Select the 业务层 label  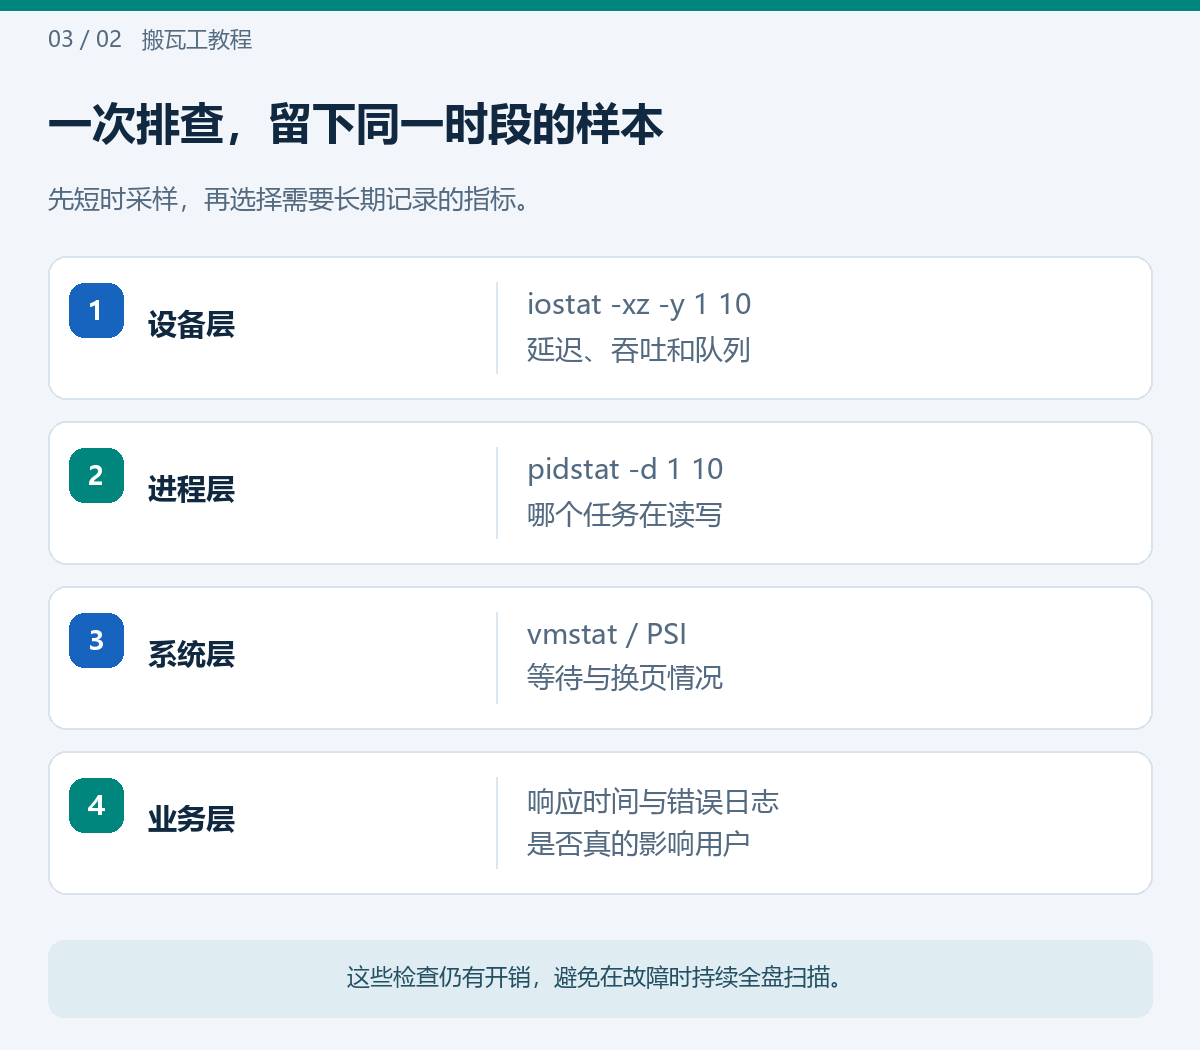click(191, 820)
